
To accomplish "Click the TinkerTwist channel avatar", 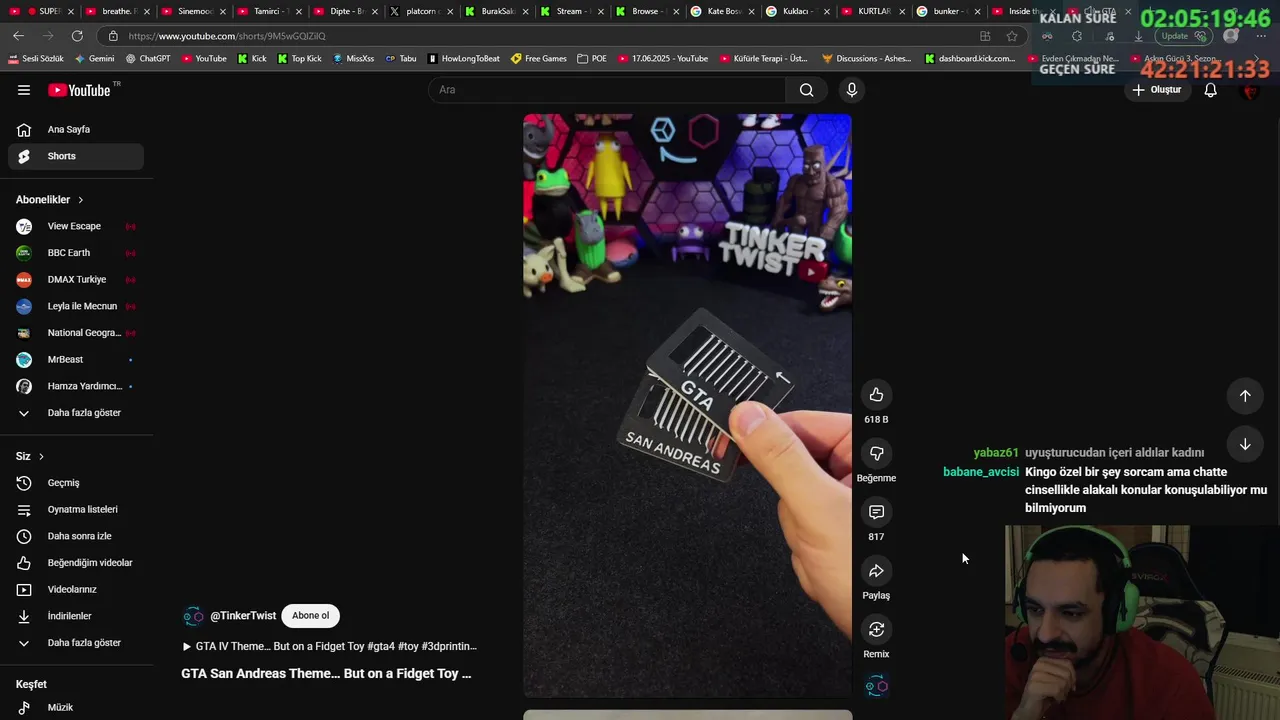I will click(x=193, y=616).
